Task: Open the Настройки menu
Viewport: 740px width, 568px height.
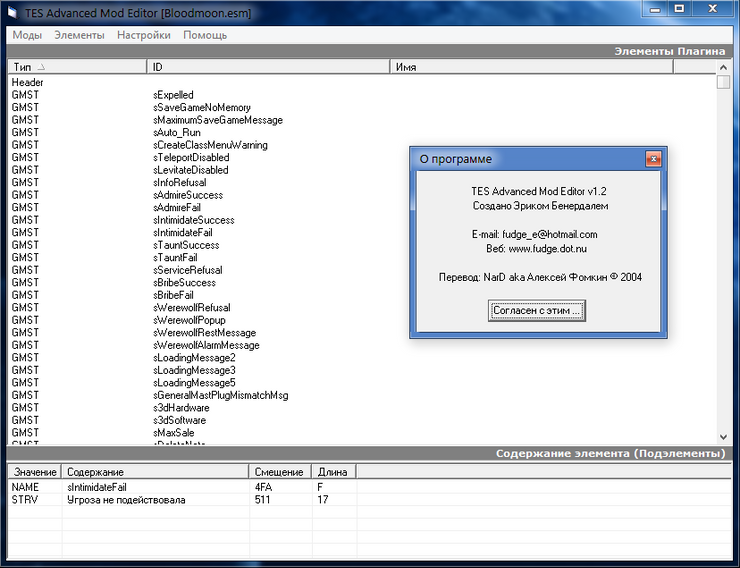Action: (x=144, y=35)
